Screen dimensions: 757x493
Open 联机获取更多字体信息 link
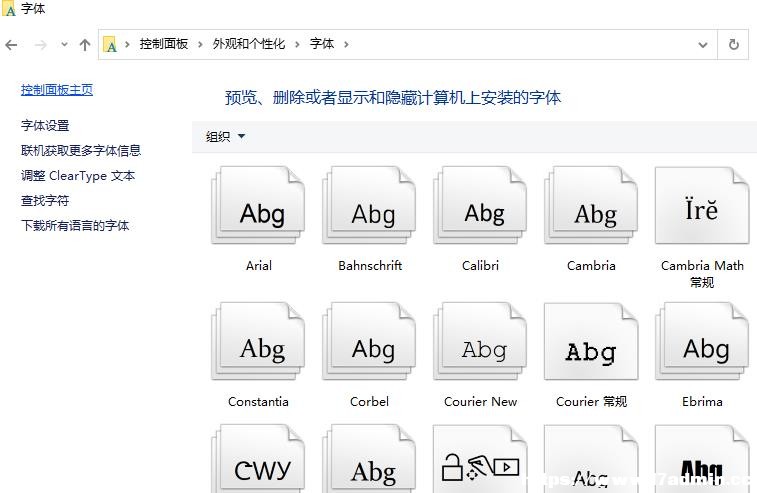81,151
